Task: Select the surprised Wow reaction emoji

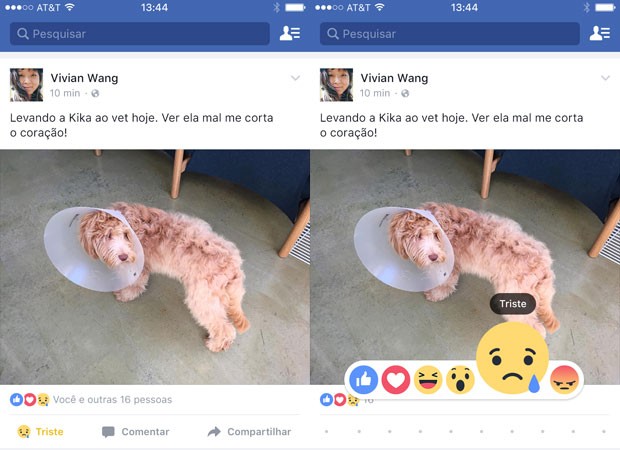Action: pyautogui.click(x=460, y=380)
